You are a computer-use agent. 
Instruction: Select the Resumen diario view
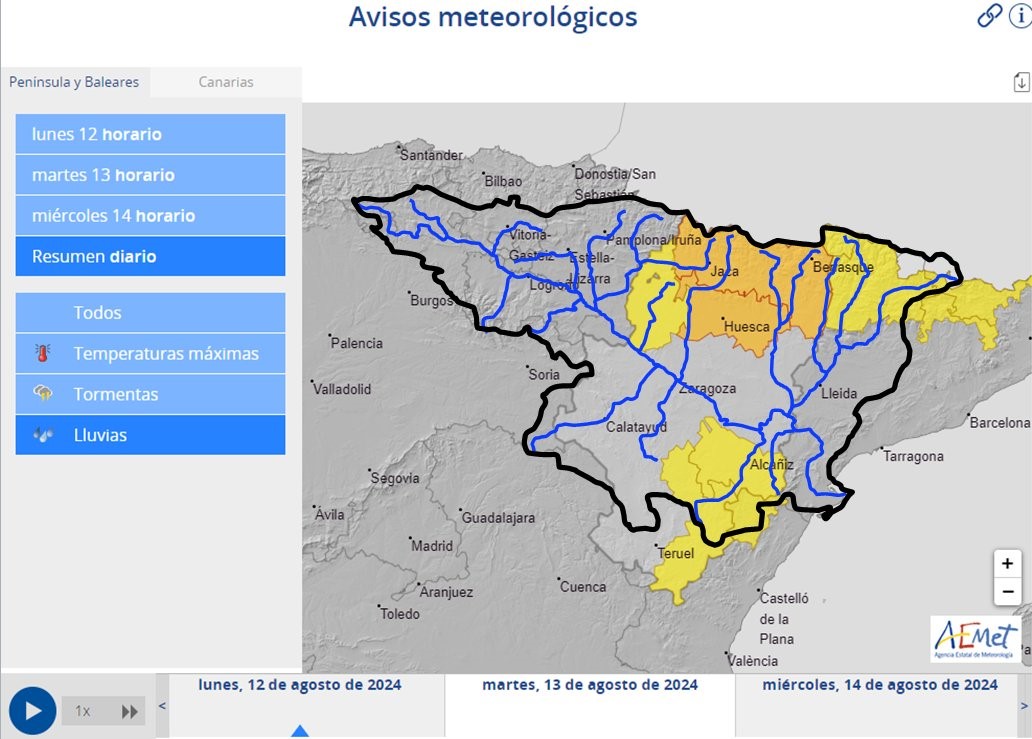pyautogui.click(x=150, y=256)
